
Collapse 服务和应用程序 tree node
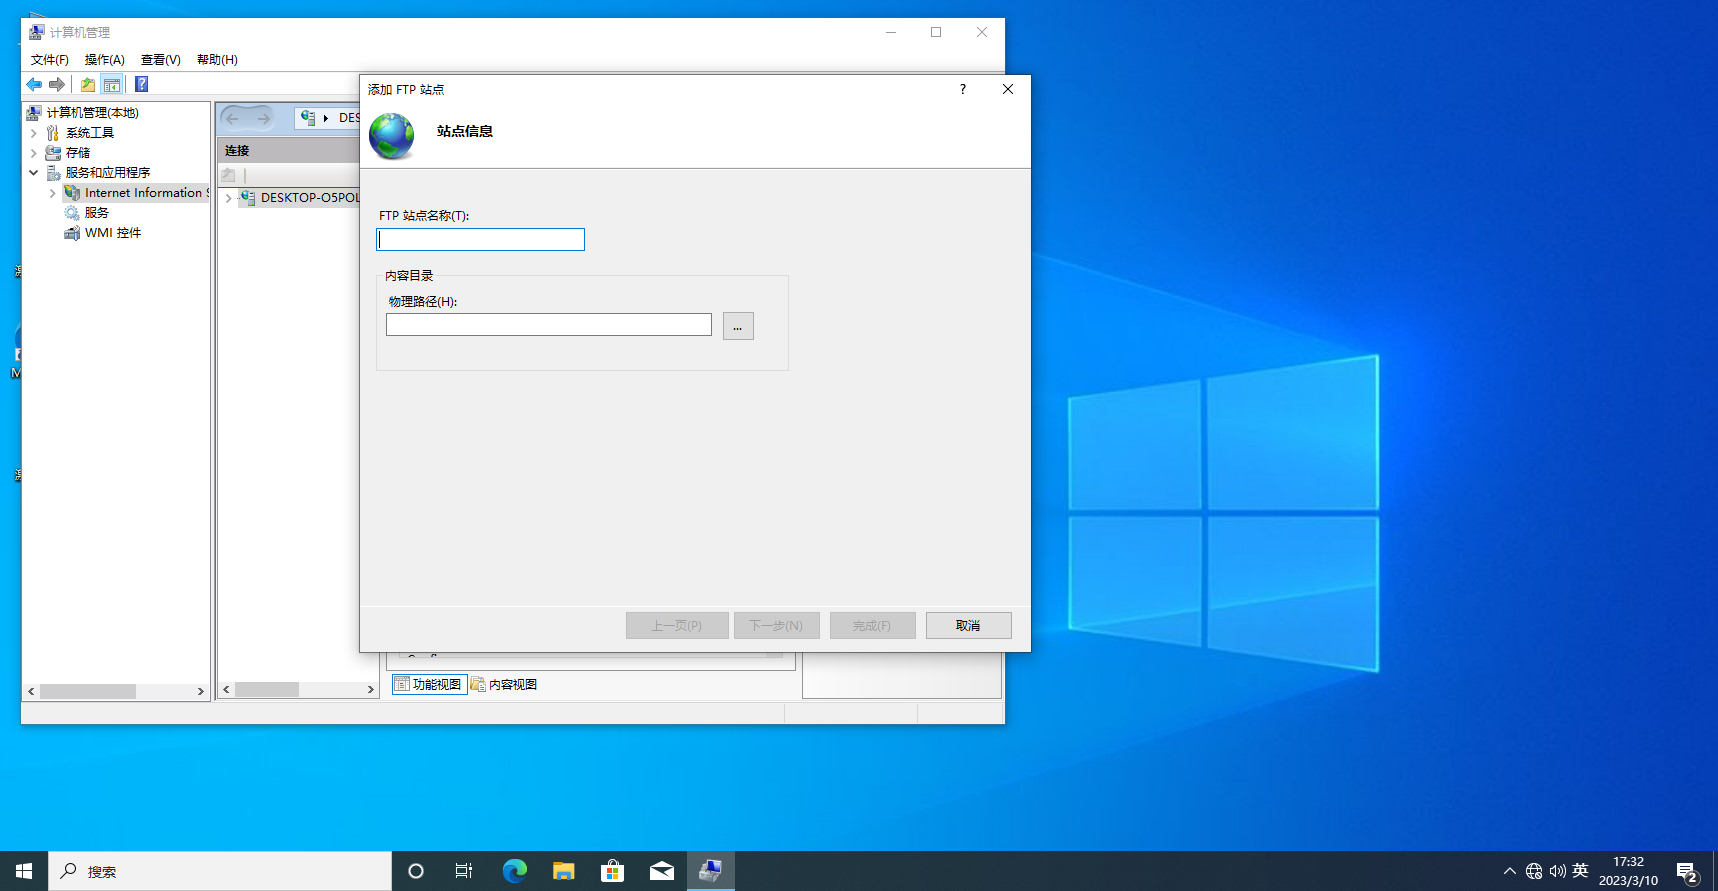pos(33,173)
